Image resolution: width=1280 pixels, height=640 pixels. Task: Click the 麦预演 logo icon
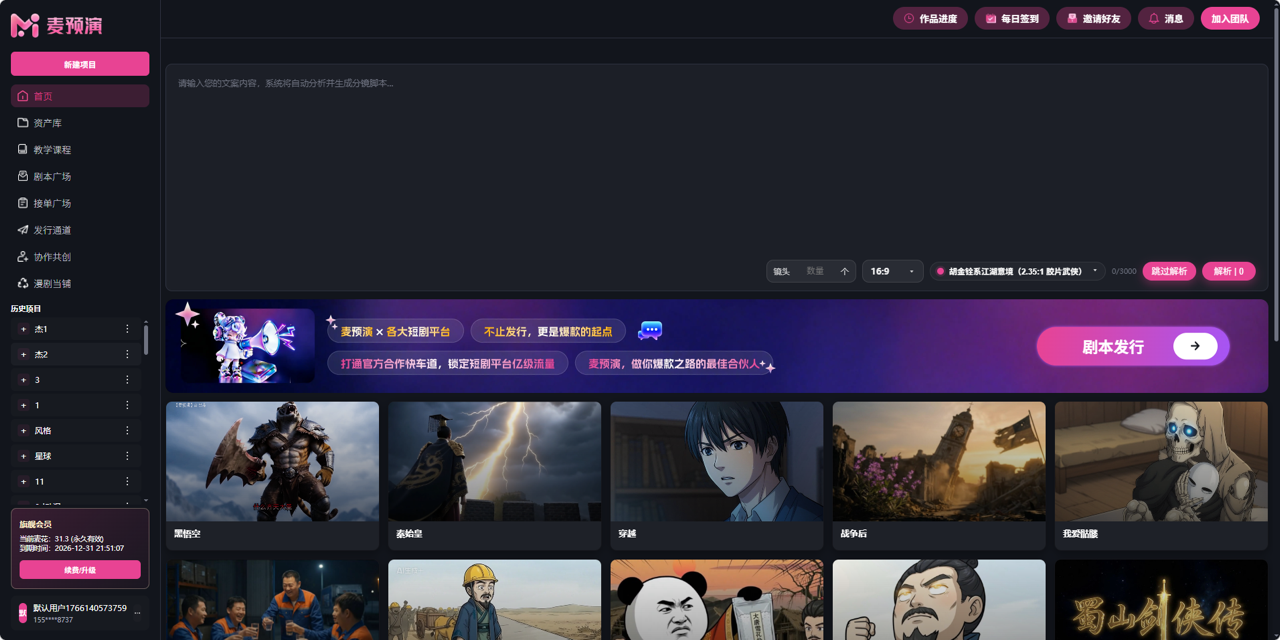(x=25, y=25)
